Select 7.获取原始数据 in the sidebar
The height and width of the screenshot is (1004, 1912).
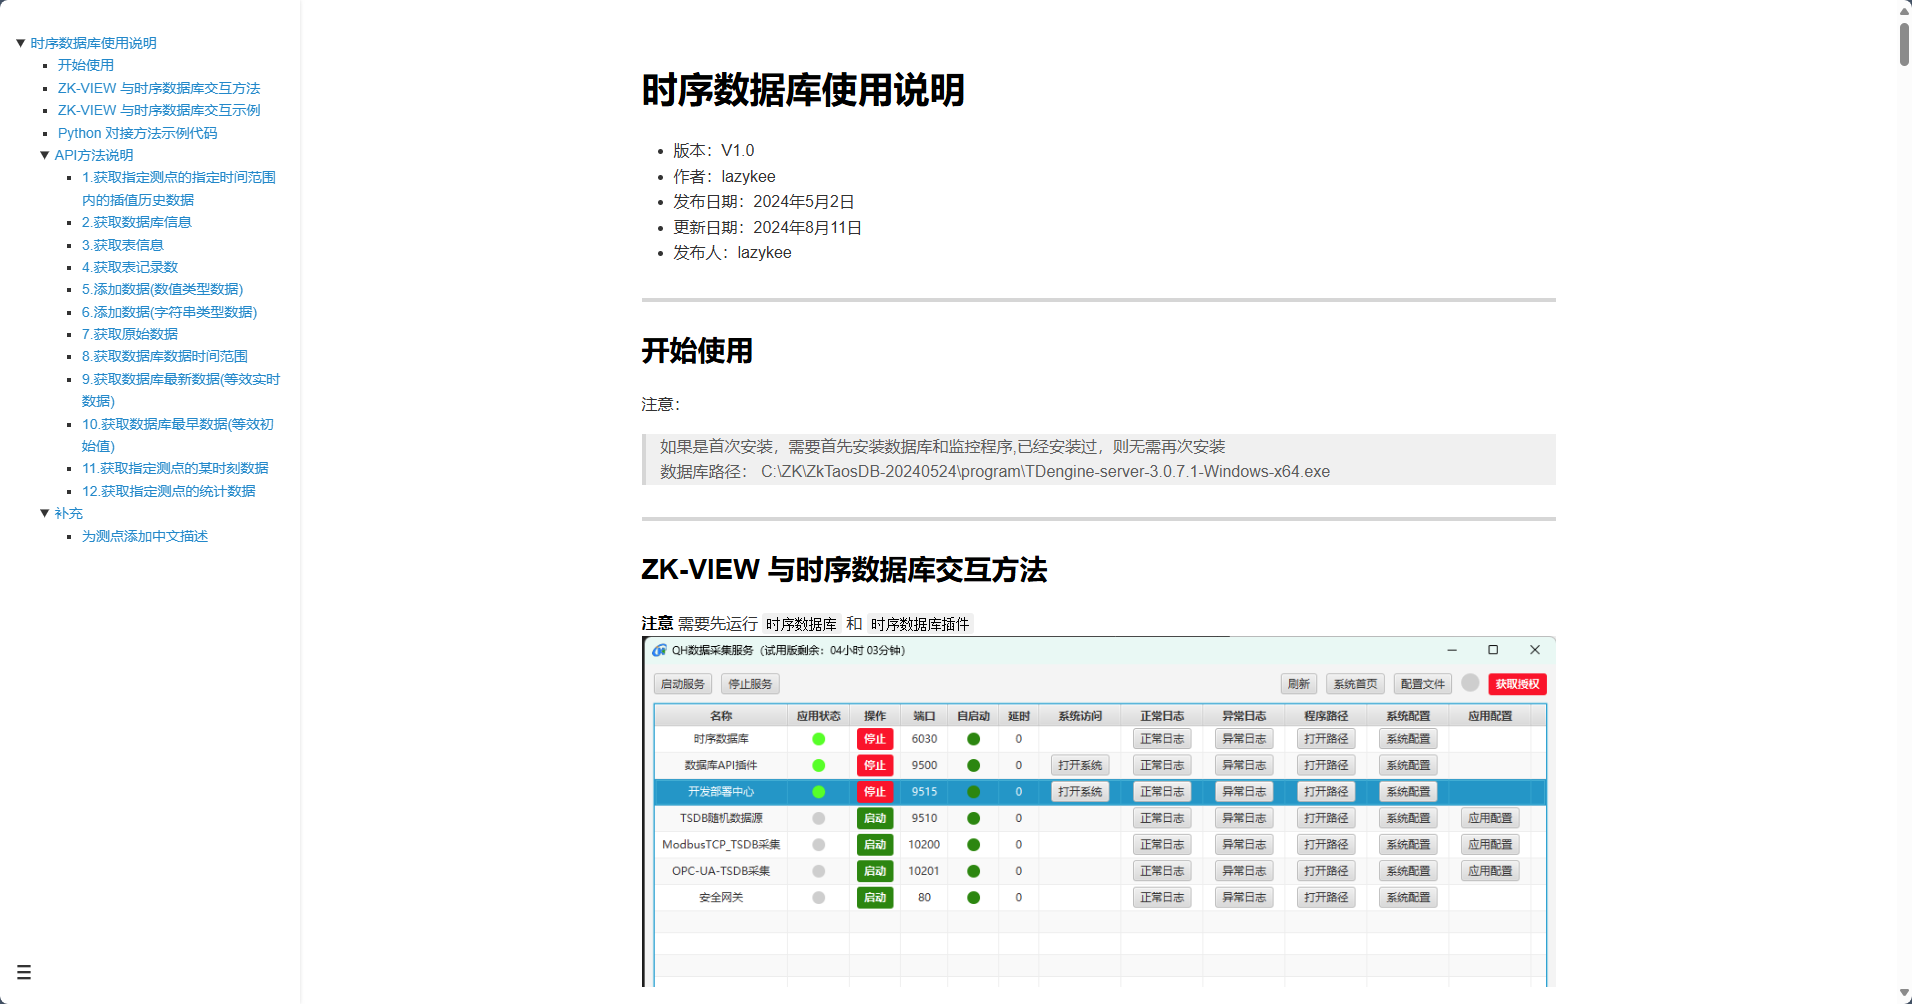pos(129,333)
